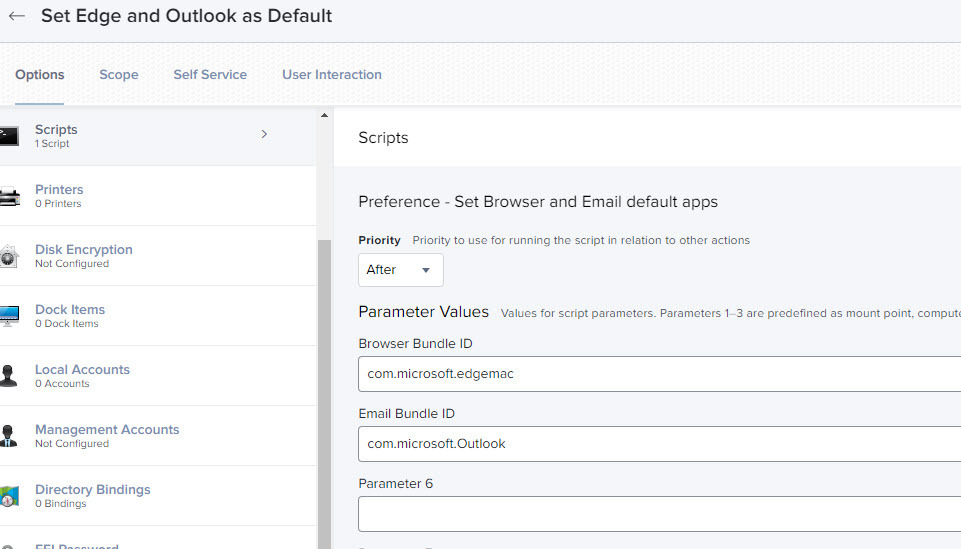
Task: Open the Management Accounts payload
Action: point(158,436)
